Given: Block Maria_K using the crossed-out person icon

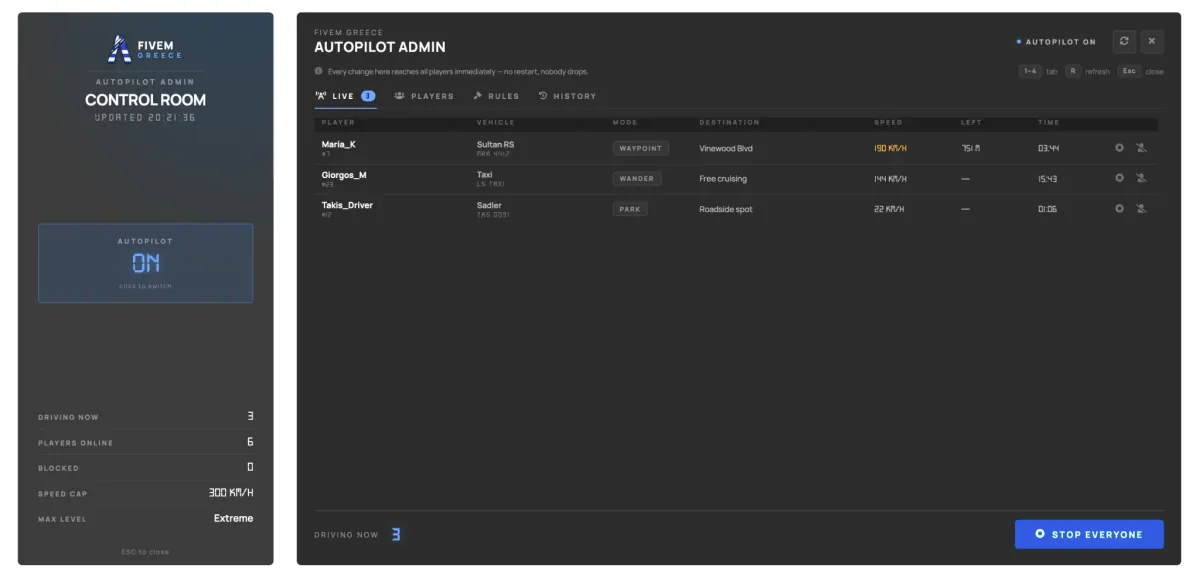Looking at the screenshot, I should click(x=1141, y=148).
